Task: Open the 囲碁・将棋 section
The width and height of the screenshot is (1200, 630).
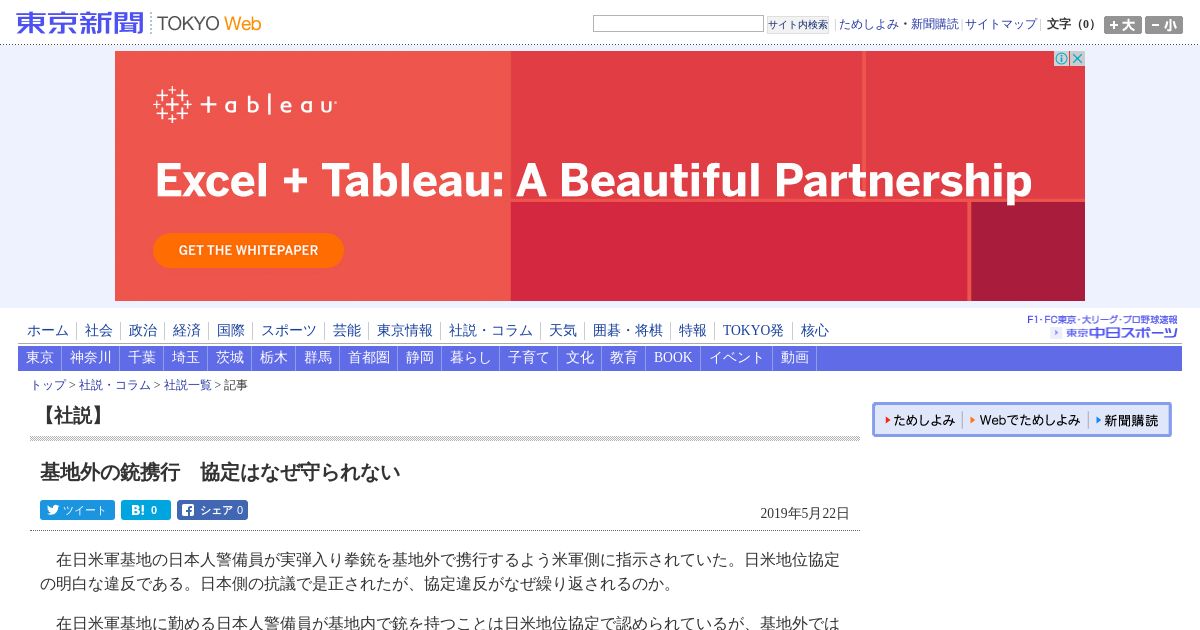Action: [x=628, y=331]
